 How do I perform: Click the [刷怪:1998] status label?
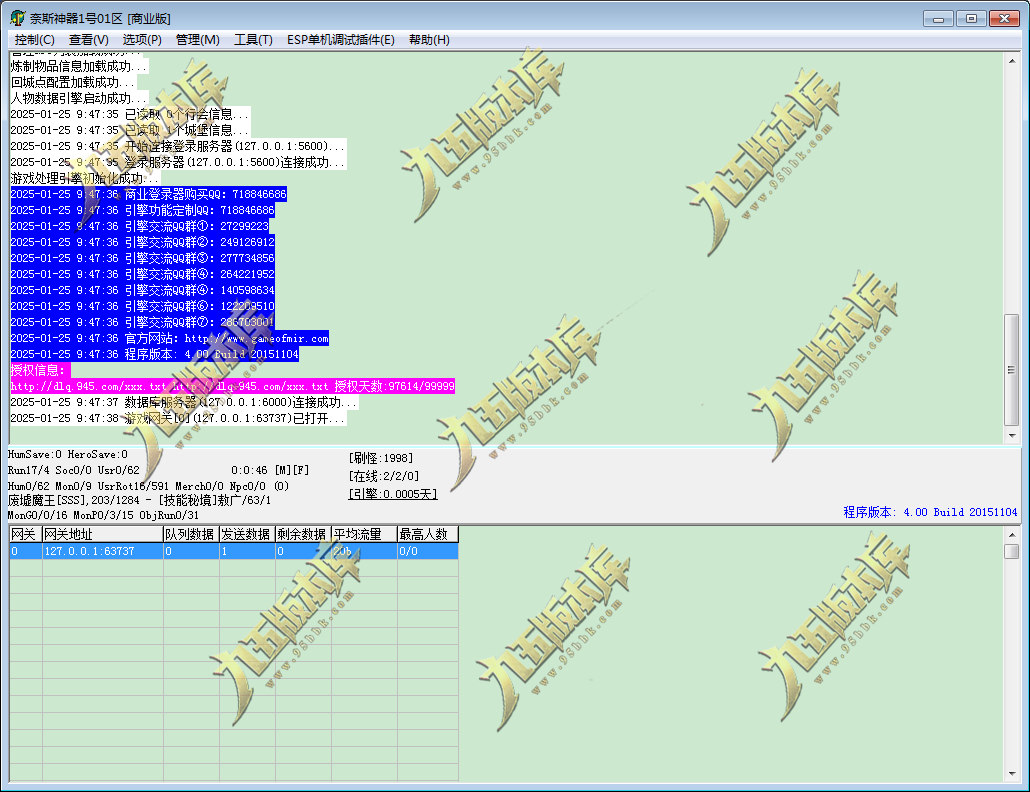[381, 458]
